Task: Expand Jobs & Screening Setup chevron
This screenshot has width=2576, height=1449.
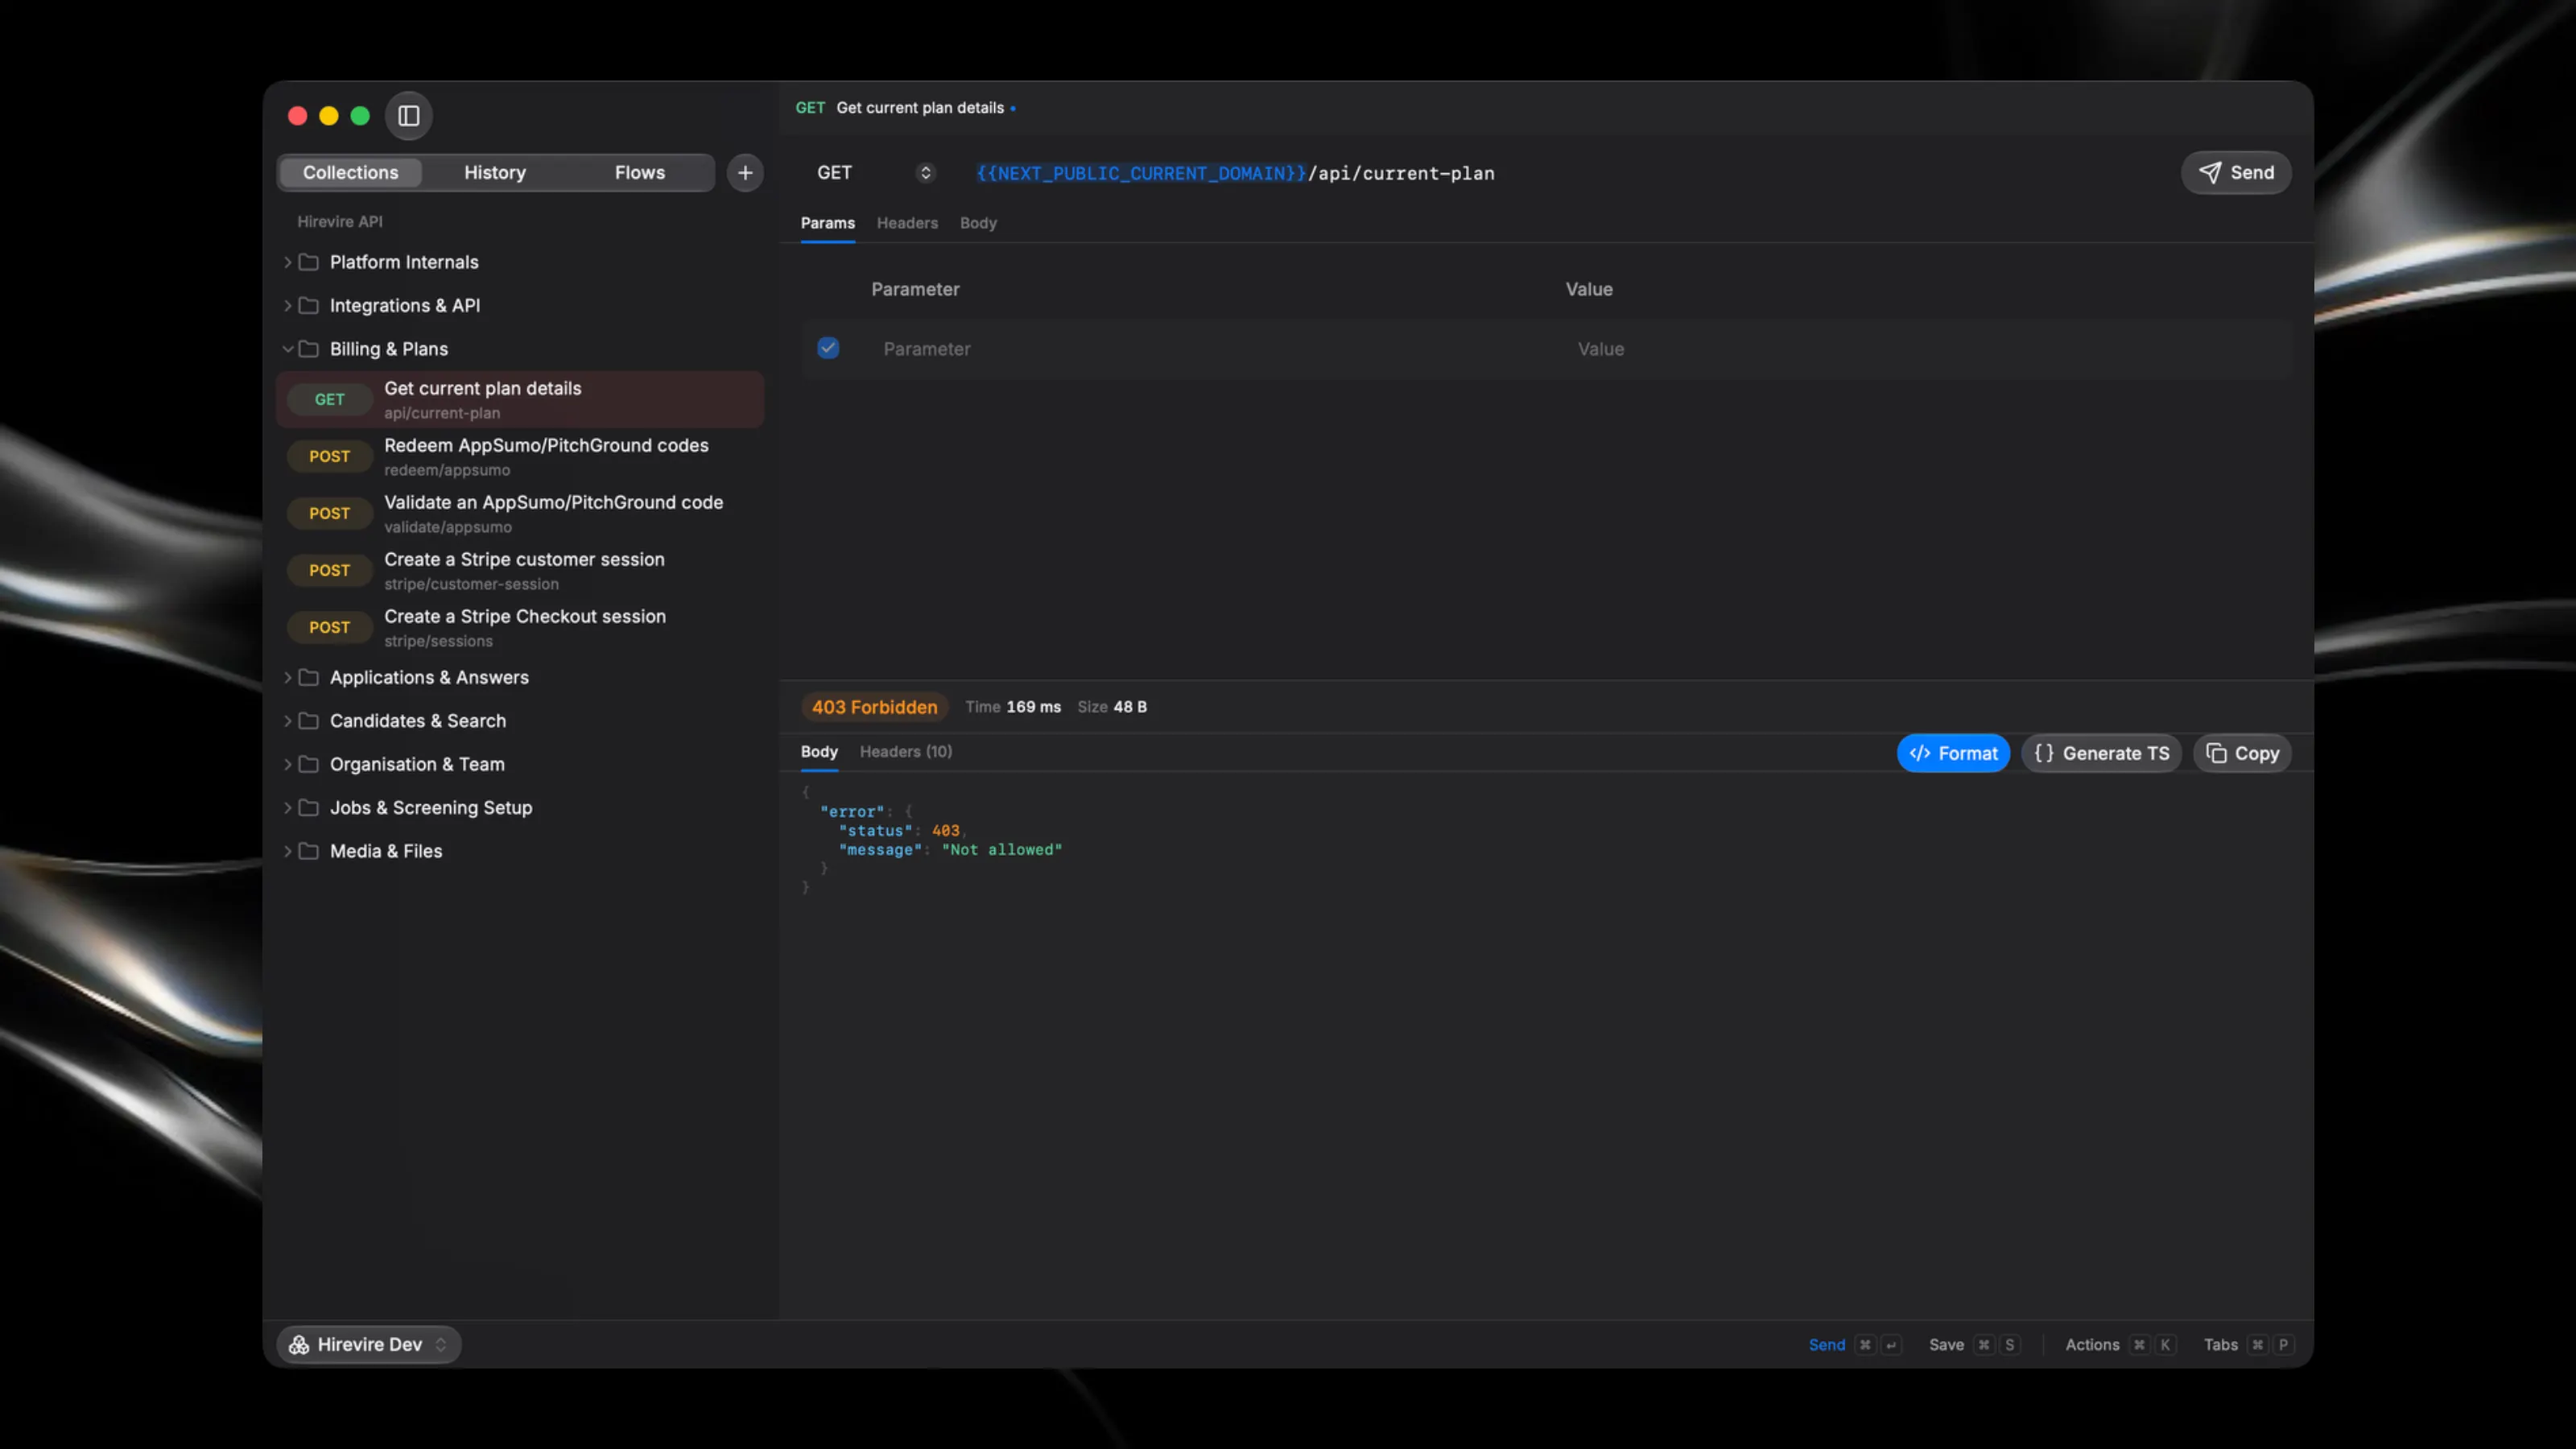Action: coord(287,807)
